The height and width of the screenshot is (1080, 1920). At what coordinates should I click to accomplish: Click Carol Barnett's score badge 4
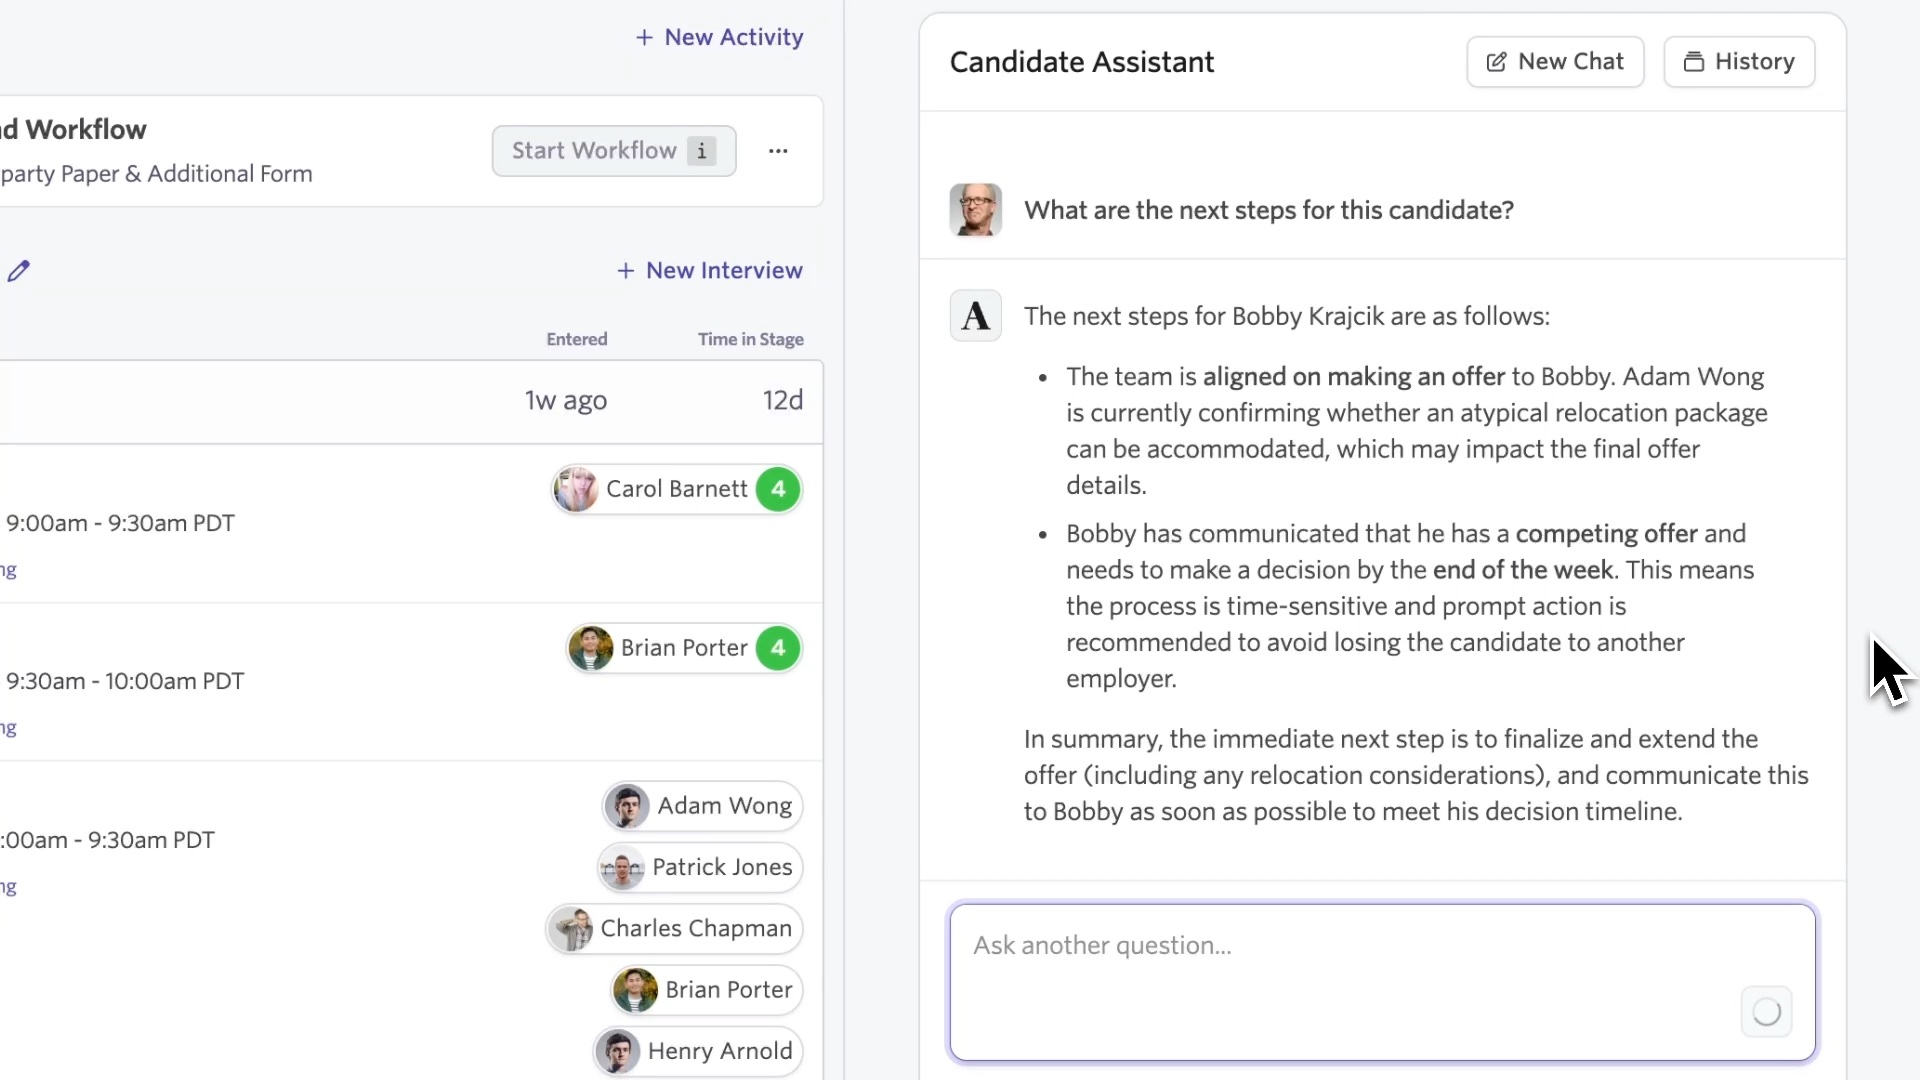click(x=778, y=489)
